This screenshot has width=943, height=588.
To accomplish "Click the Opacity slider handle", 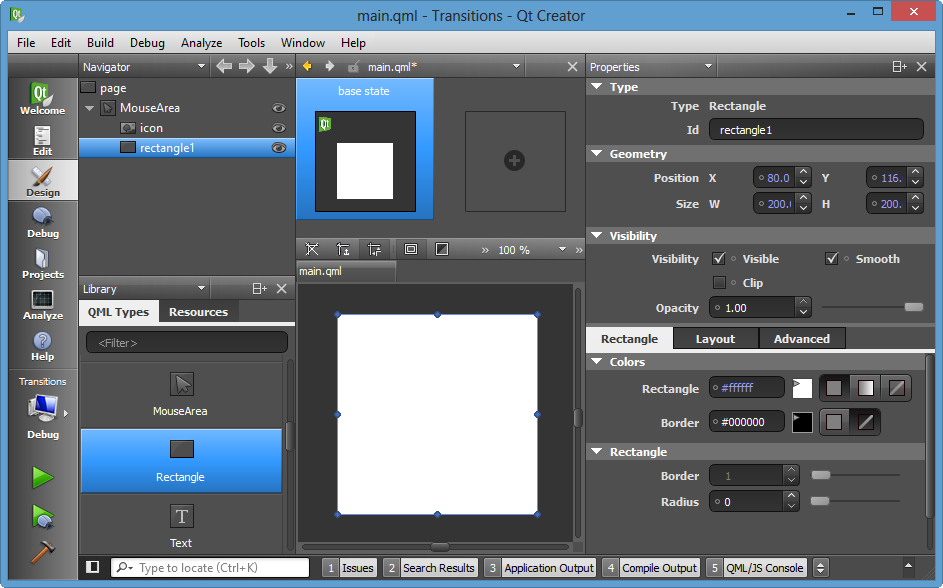I will tap(914, 307).
